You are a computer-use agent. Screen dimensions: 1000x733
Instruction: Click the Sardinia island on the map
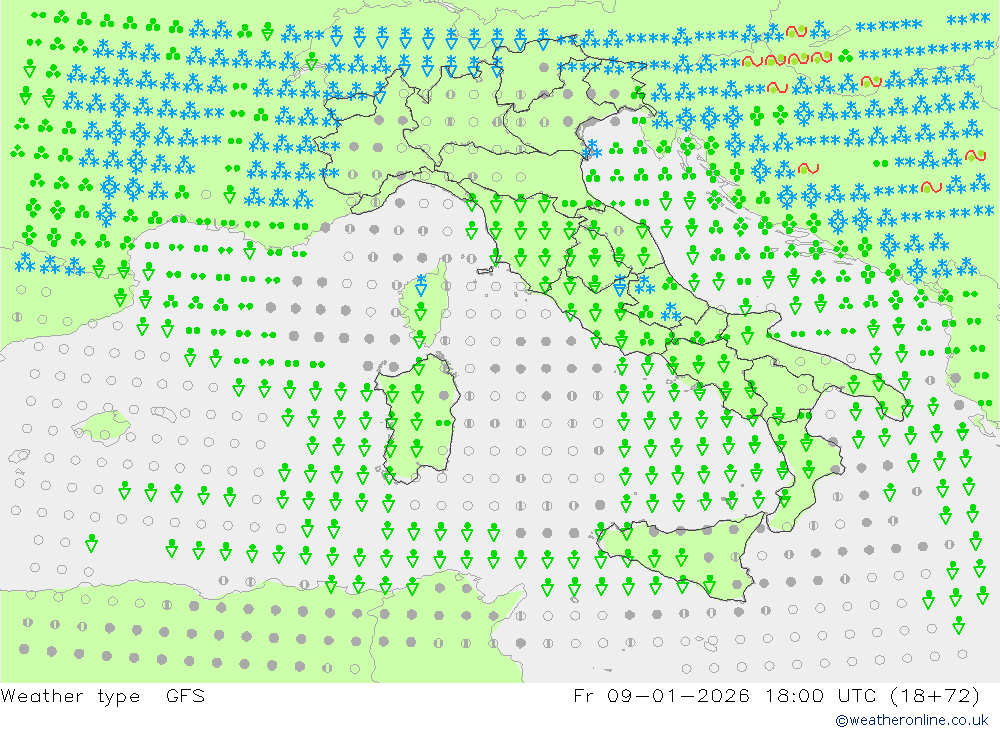tap(418, 418)
